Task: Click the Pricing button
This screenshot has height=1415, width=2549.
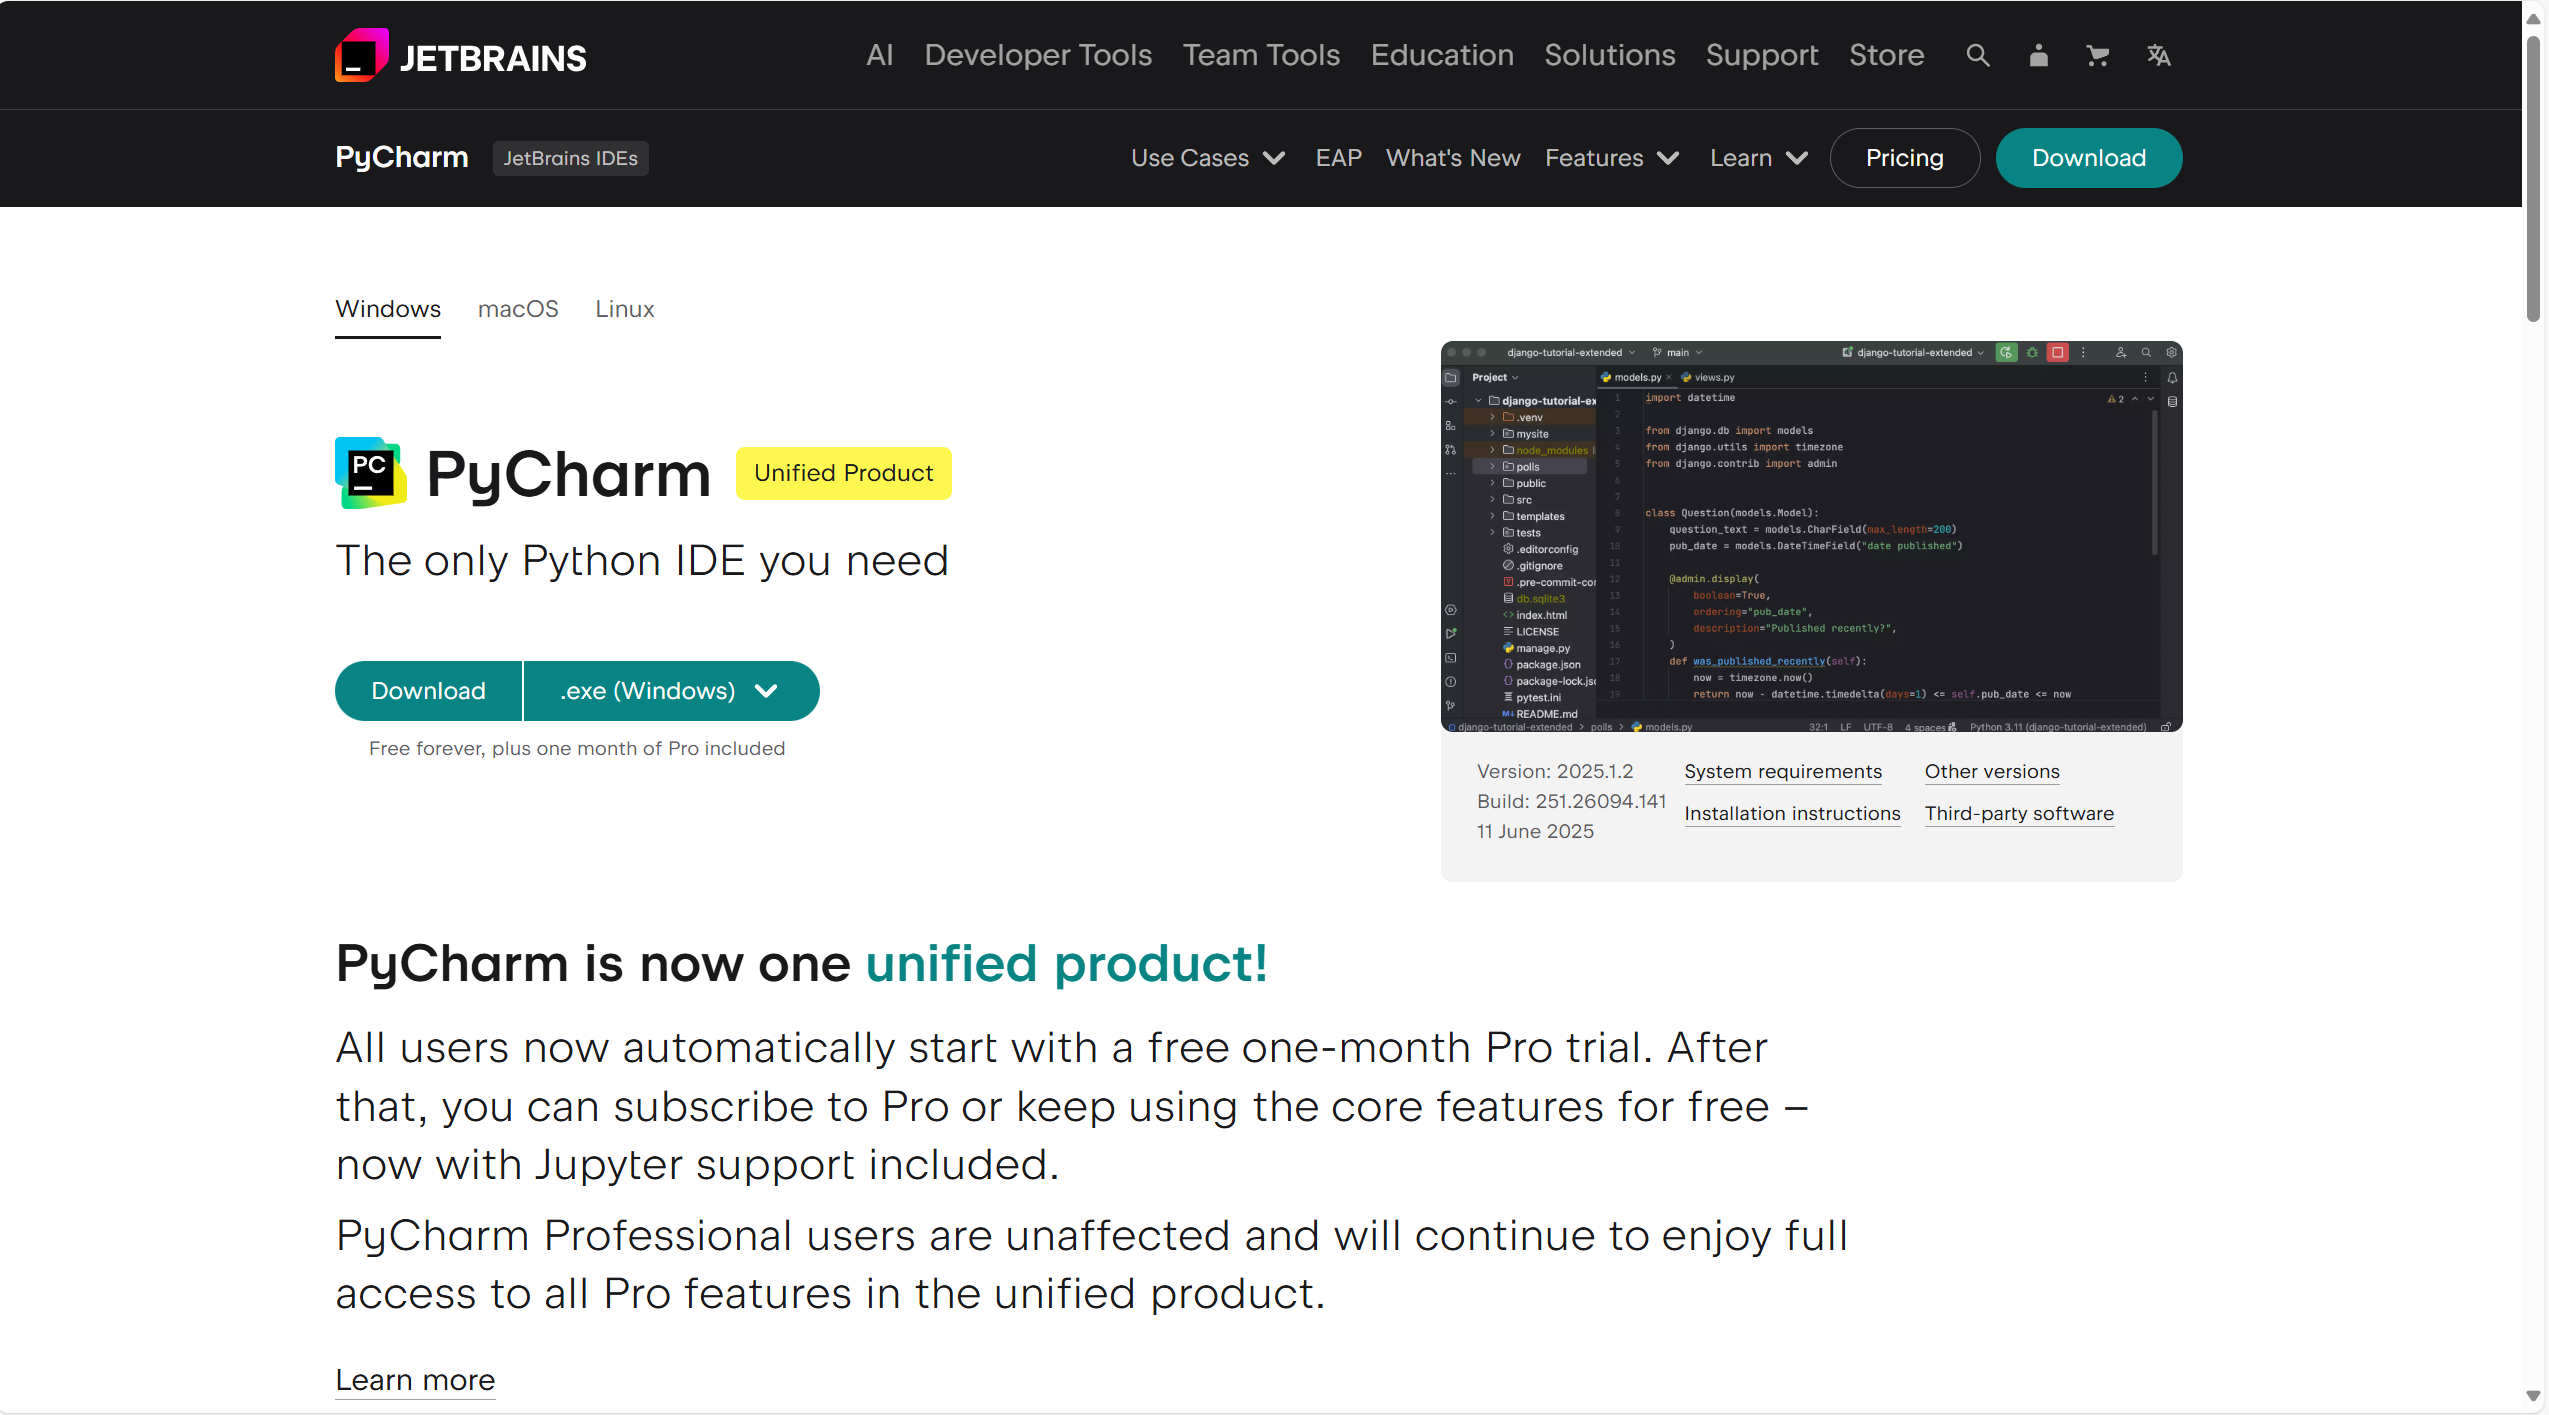Action: pos(1904,158)
